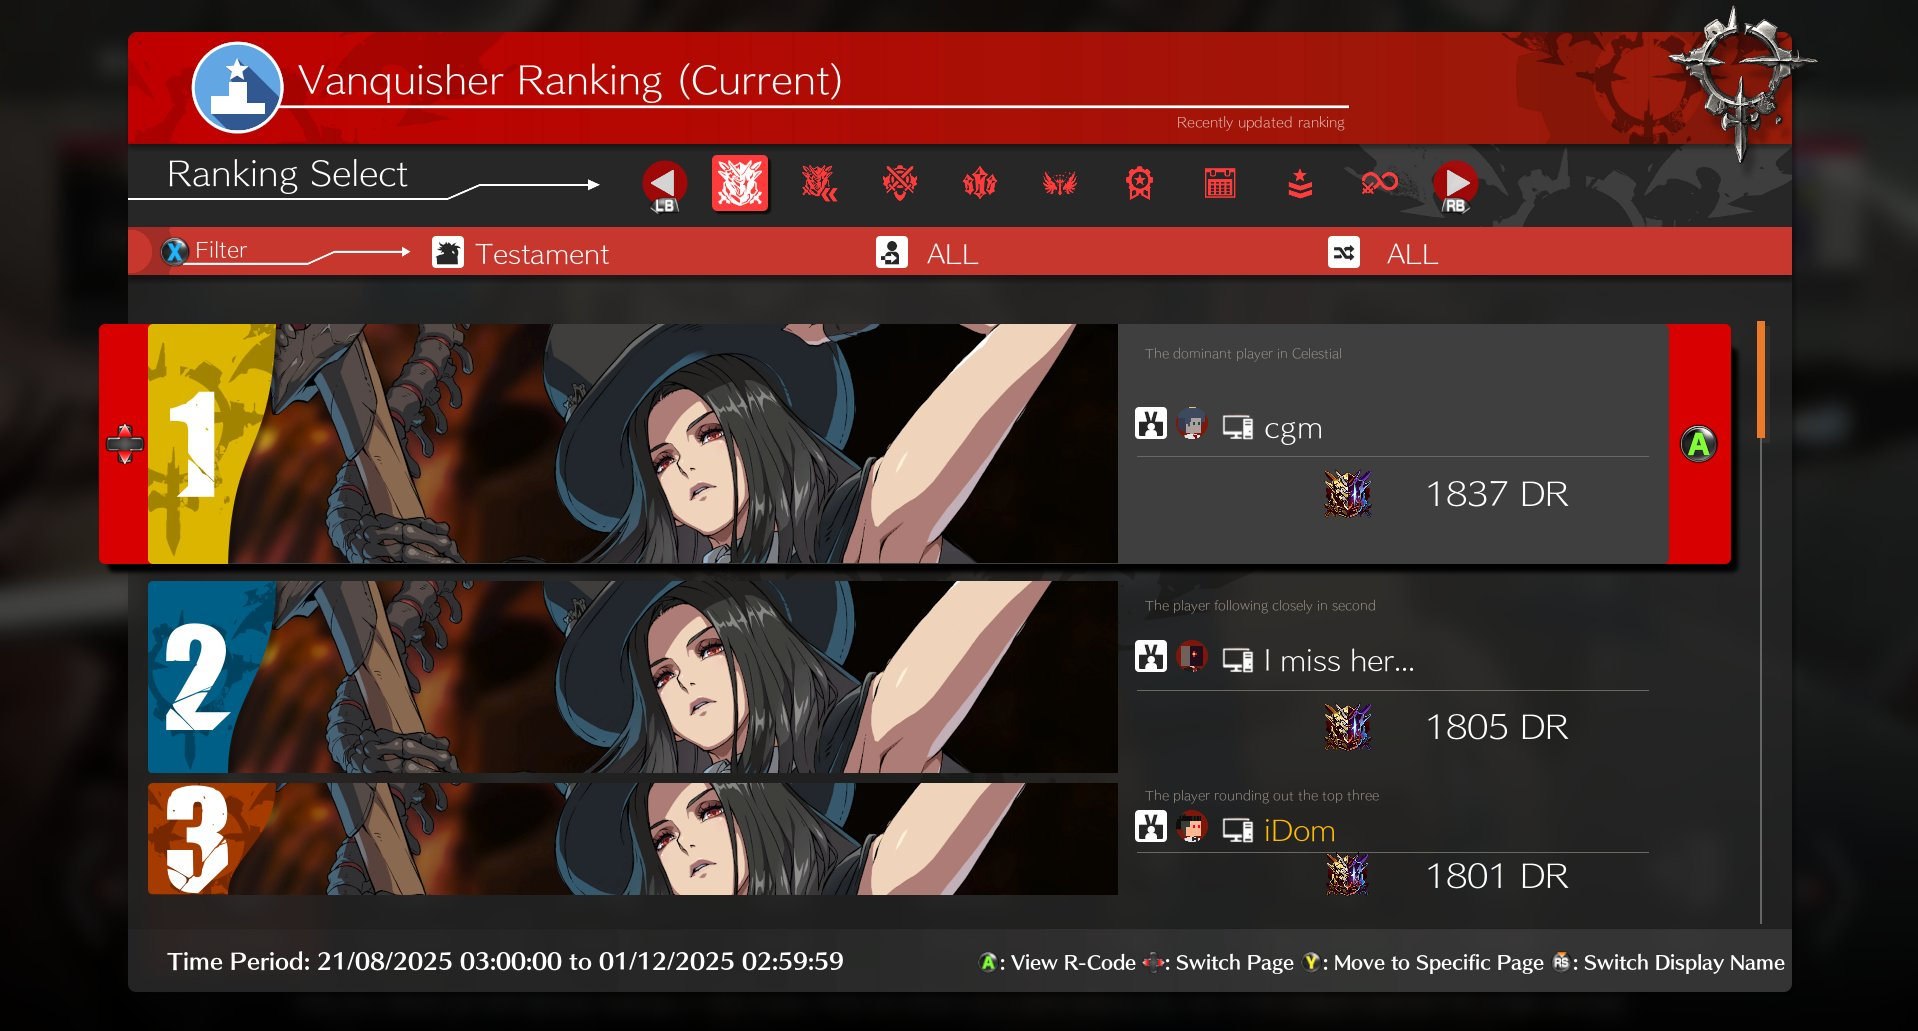Click the blue podium ranking icon in header
The height and width of the screenshot is (1031, 1918).
pyautogui.click(x=237, y=88)
